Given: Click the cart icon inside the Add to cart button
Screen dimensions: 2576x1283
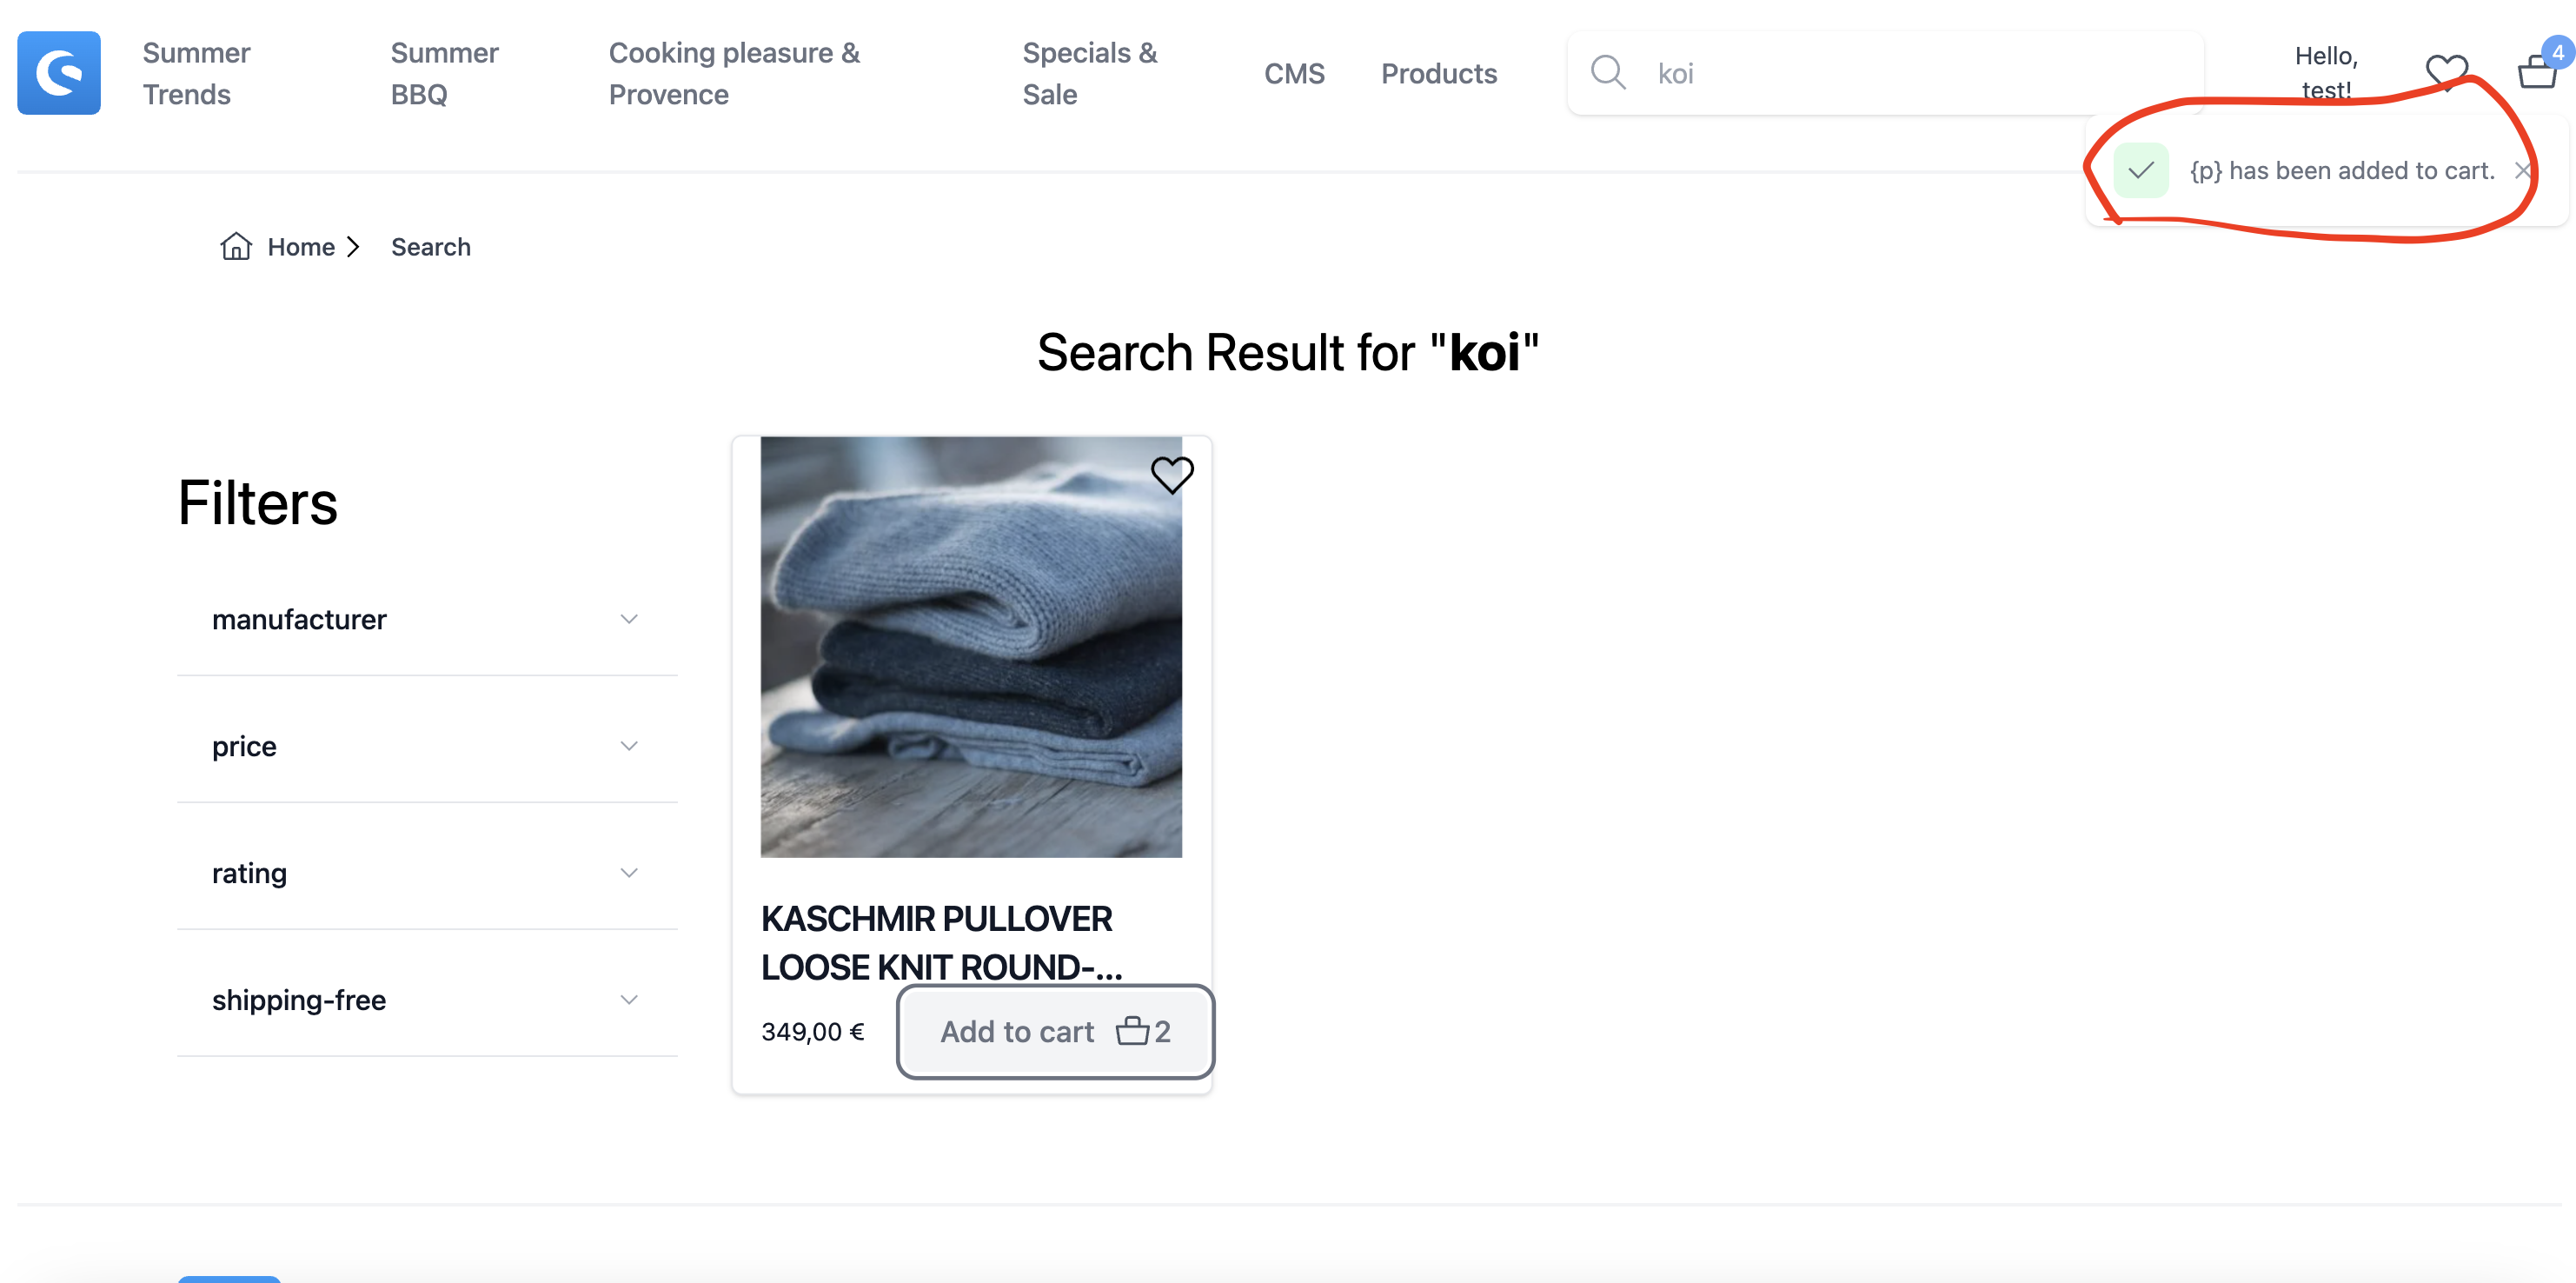Looking at the screenshot, I should pos(1133,1031).
